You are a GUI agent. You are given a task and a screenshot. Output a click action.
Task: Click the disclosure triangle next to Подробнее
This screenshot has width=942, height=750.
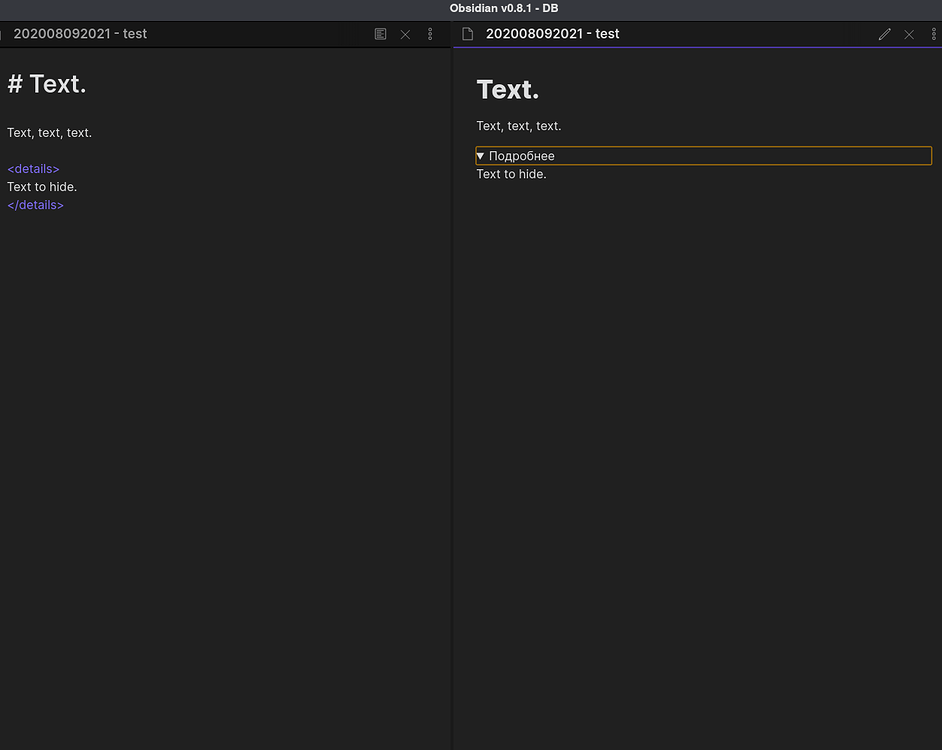tap(480, 155)
